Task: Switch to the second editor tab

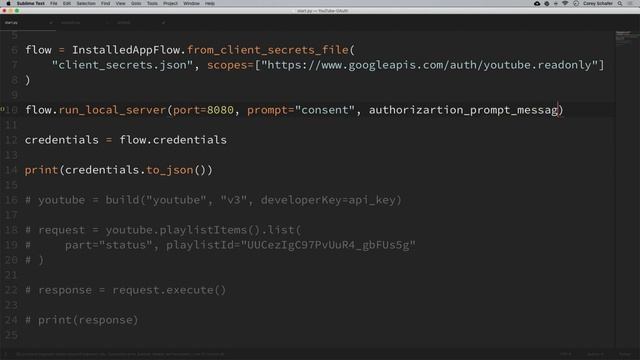Action: coord(84,23)
